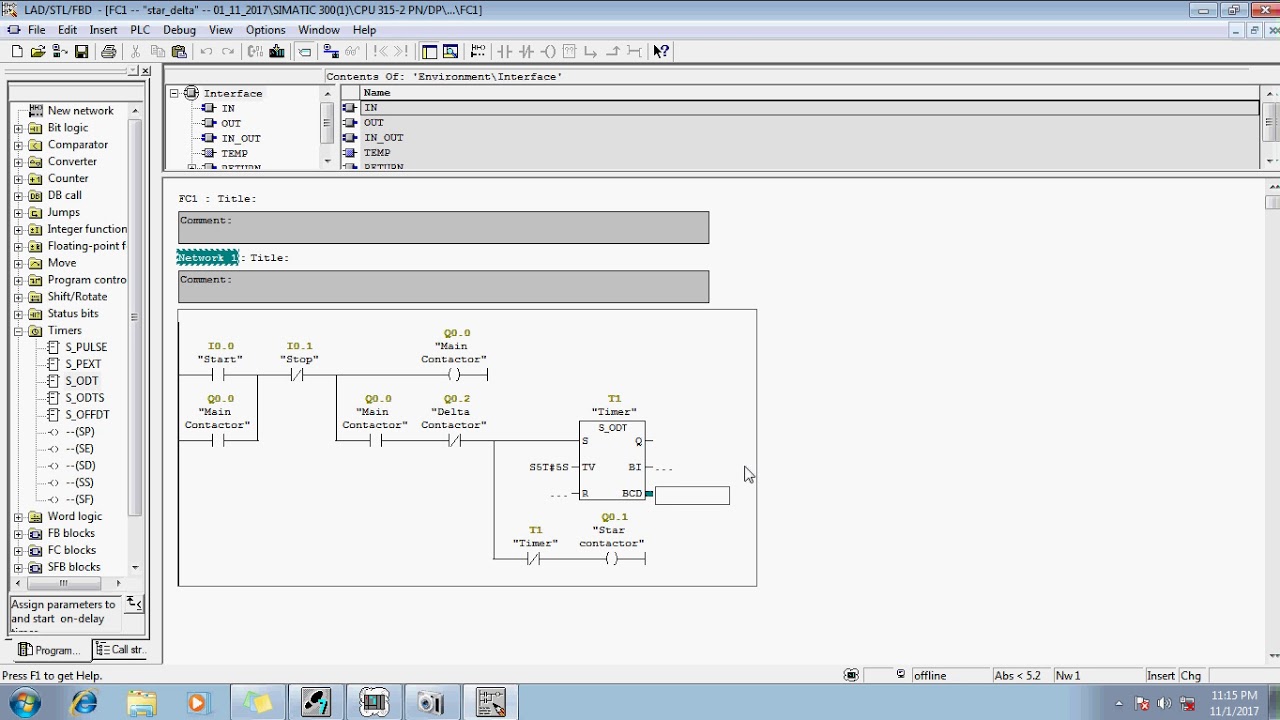
Task: Select S_OFFDT in the Timers list
Action: point(87,415)
